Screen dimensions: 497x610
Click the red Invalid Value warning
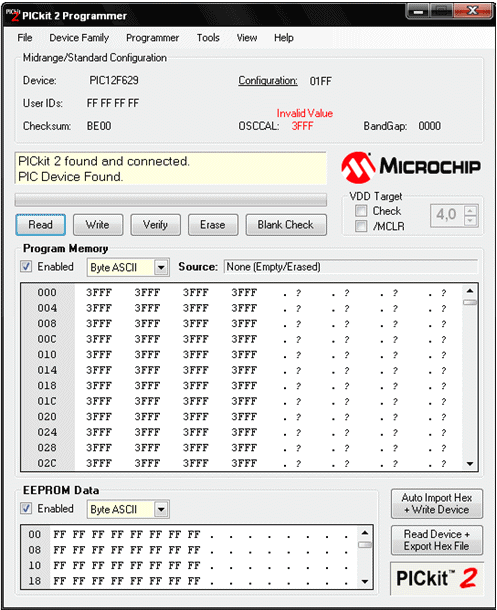coord(305,113)
